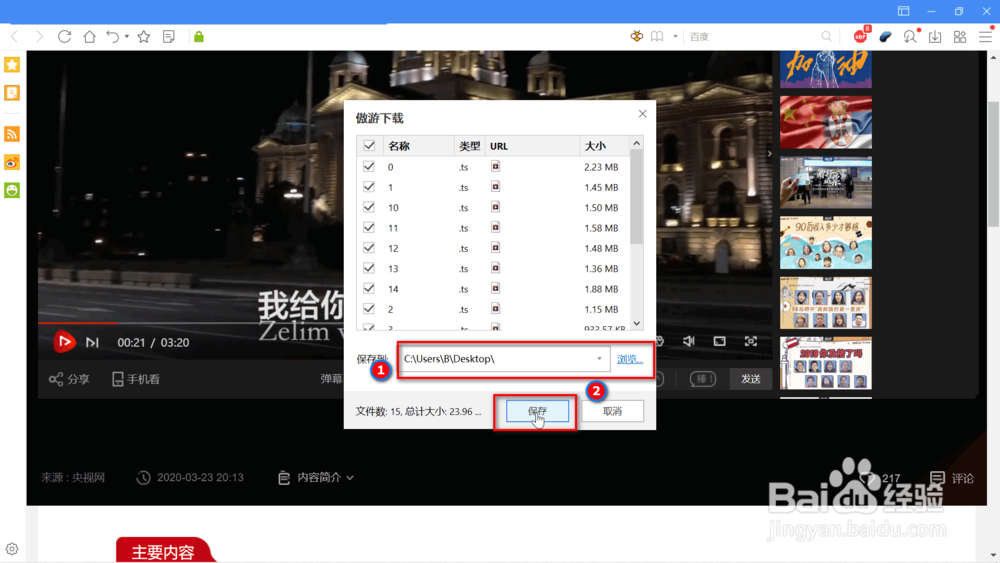Uncheck file 2 checkbox
Image resolution: width=1000 pixels, height=563 pixels.
point(369,309)
